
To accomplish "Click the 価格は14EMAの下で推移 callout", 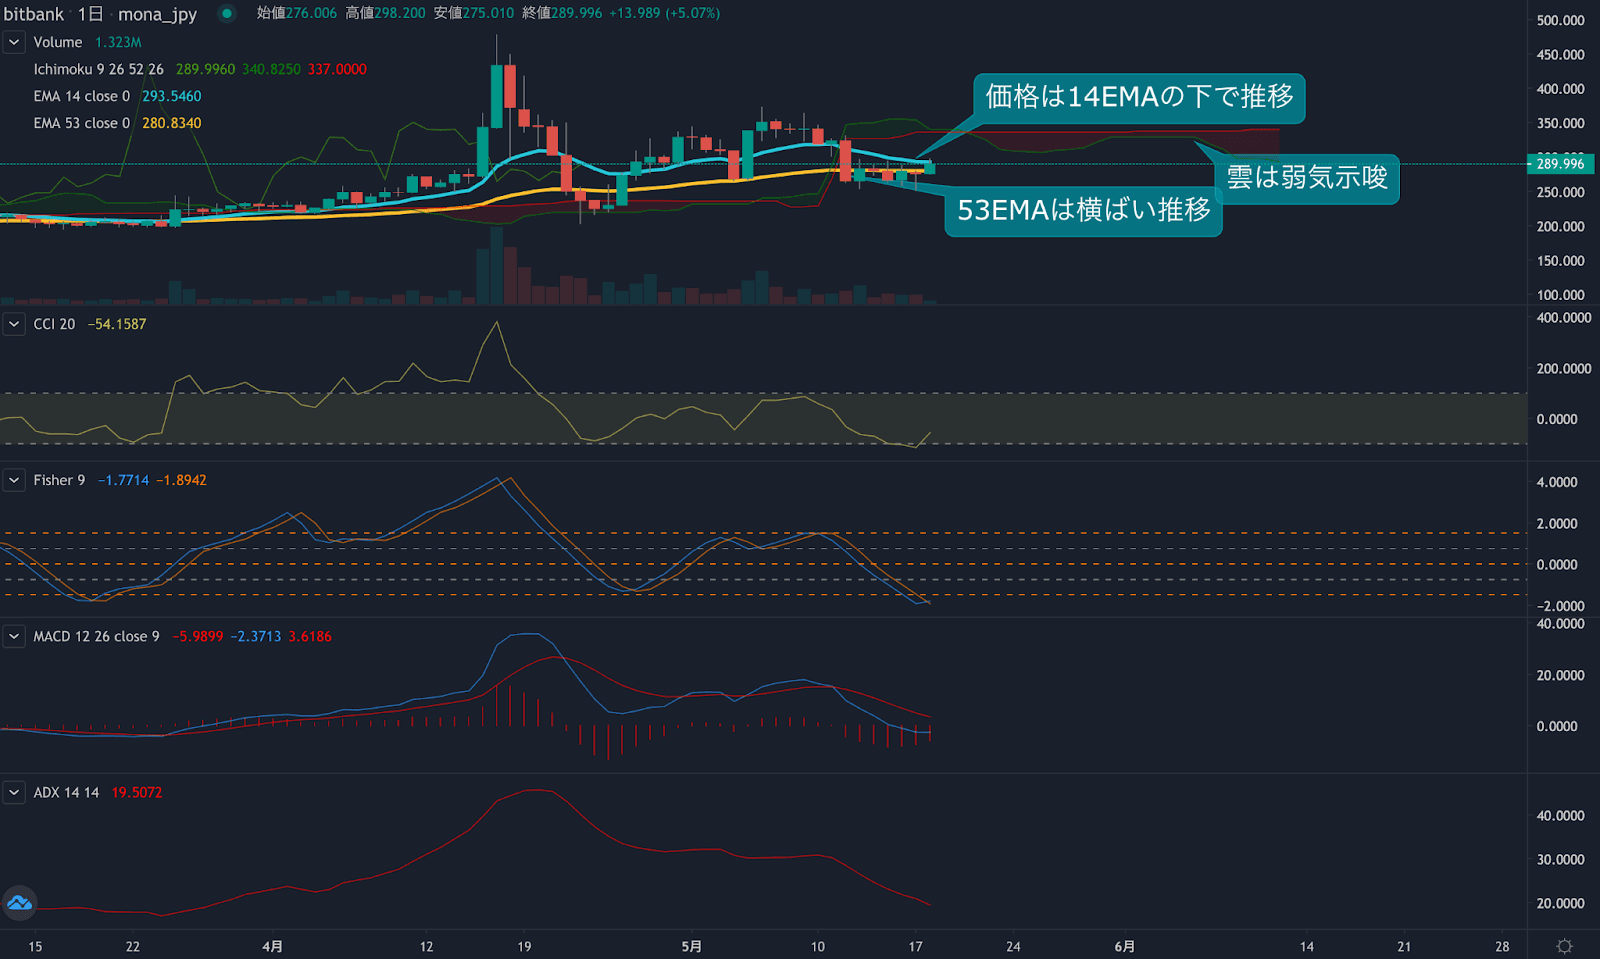I will point(1139,98).
